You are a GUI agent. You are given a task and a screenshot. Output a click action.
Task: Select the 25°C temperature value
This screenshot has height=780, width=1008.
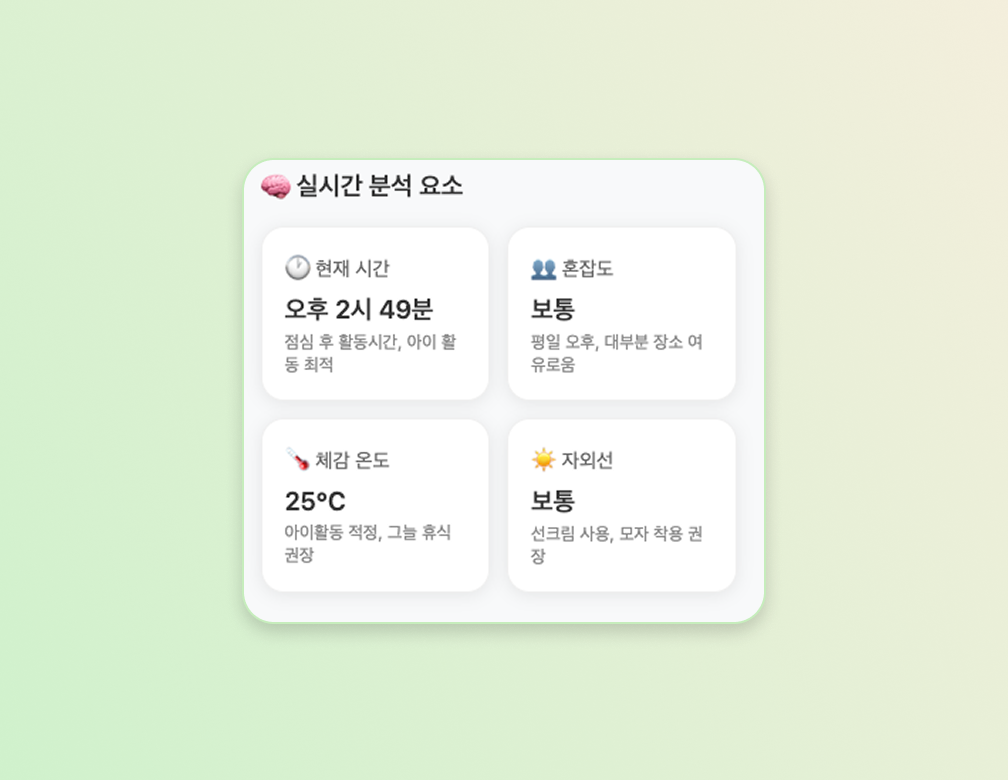pyautogui.click(x=315, y=501)
